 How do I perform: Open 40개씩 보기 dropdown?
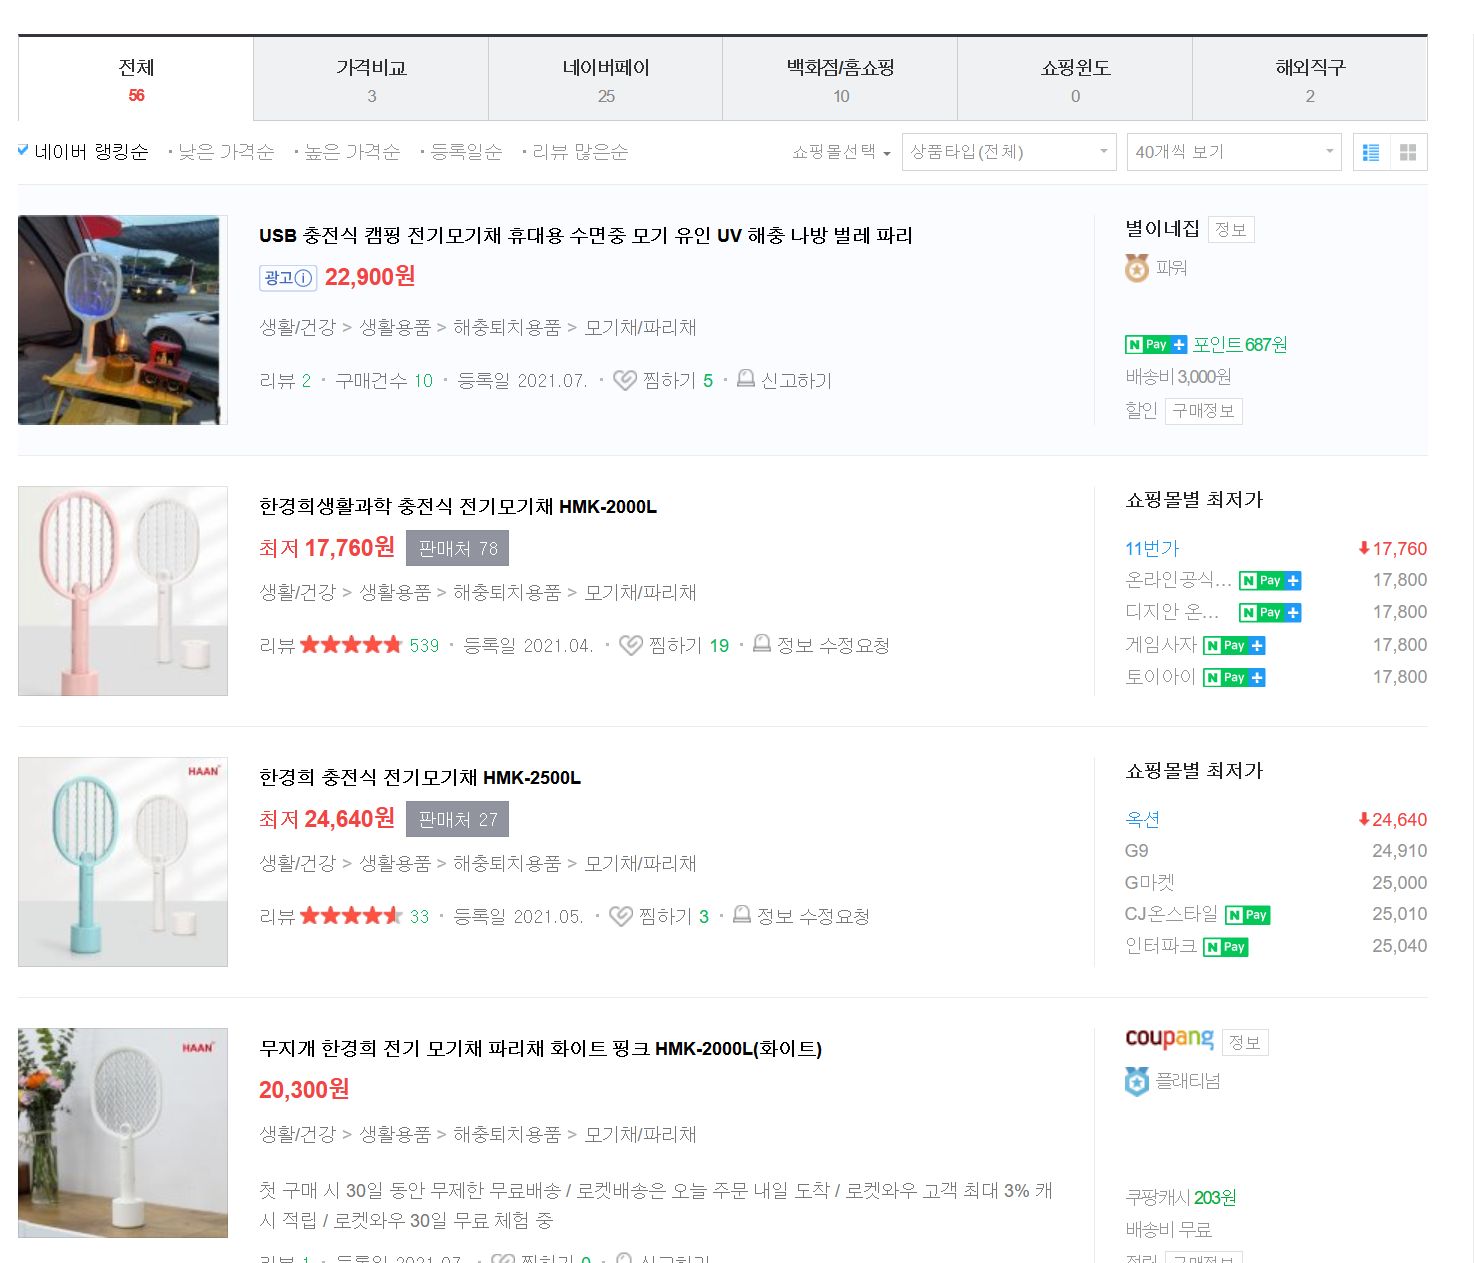point(1234,152)
